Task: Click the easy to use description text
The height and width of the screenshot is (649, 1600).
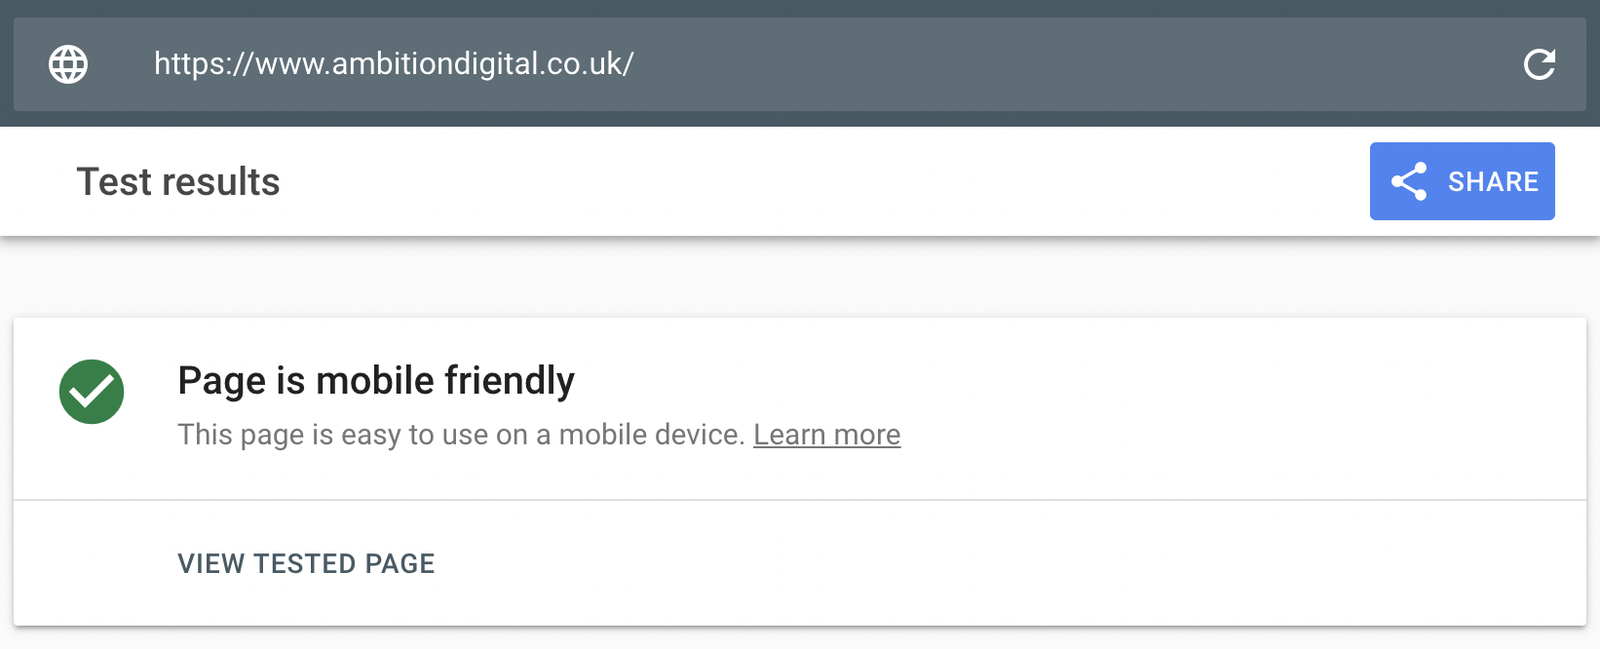Action: point(461,434)
